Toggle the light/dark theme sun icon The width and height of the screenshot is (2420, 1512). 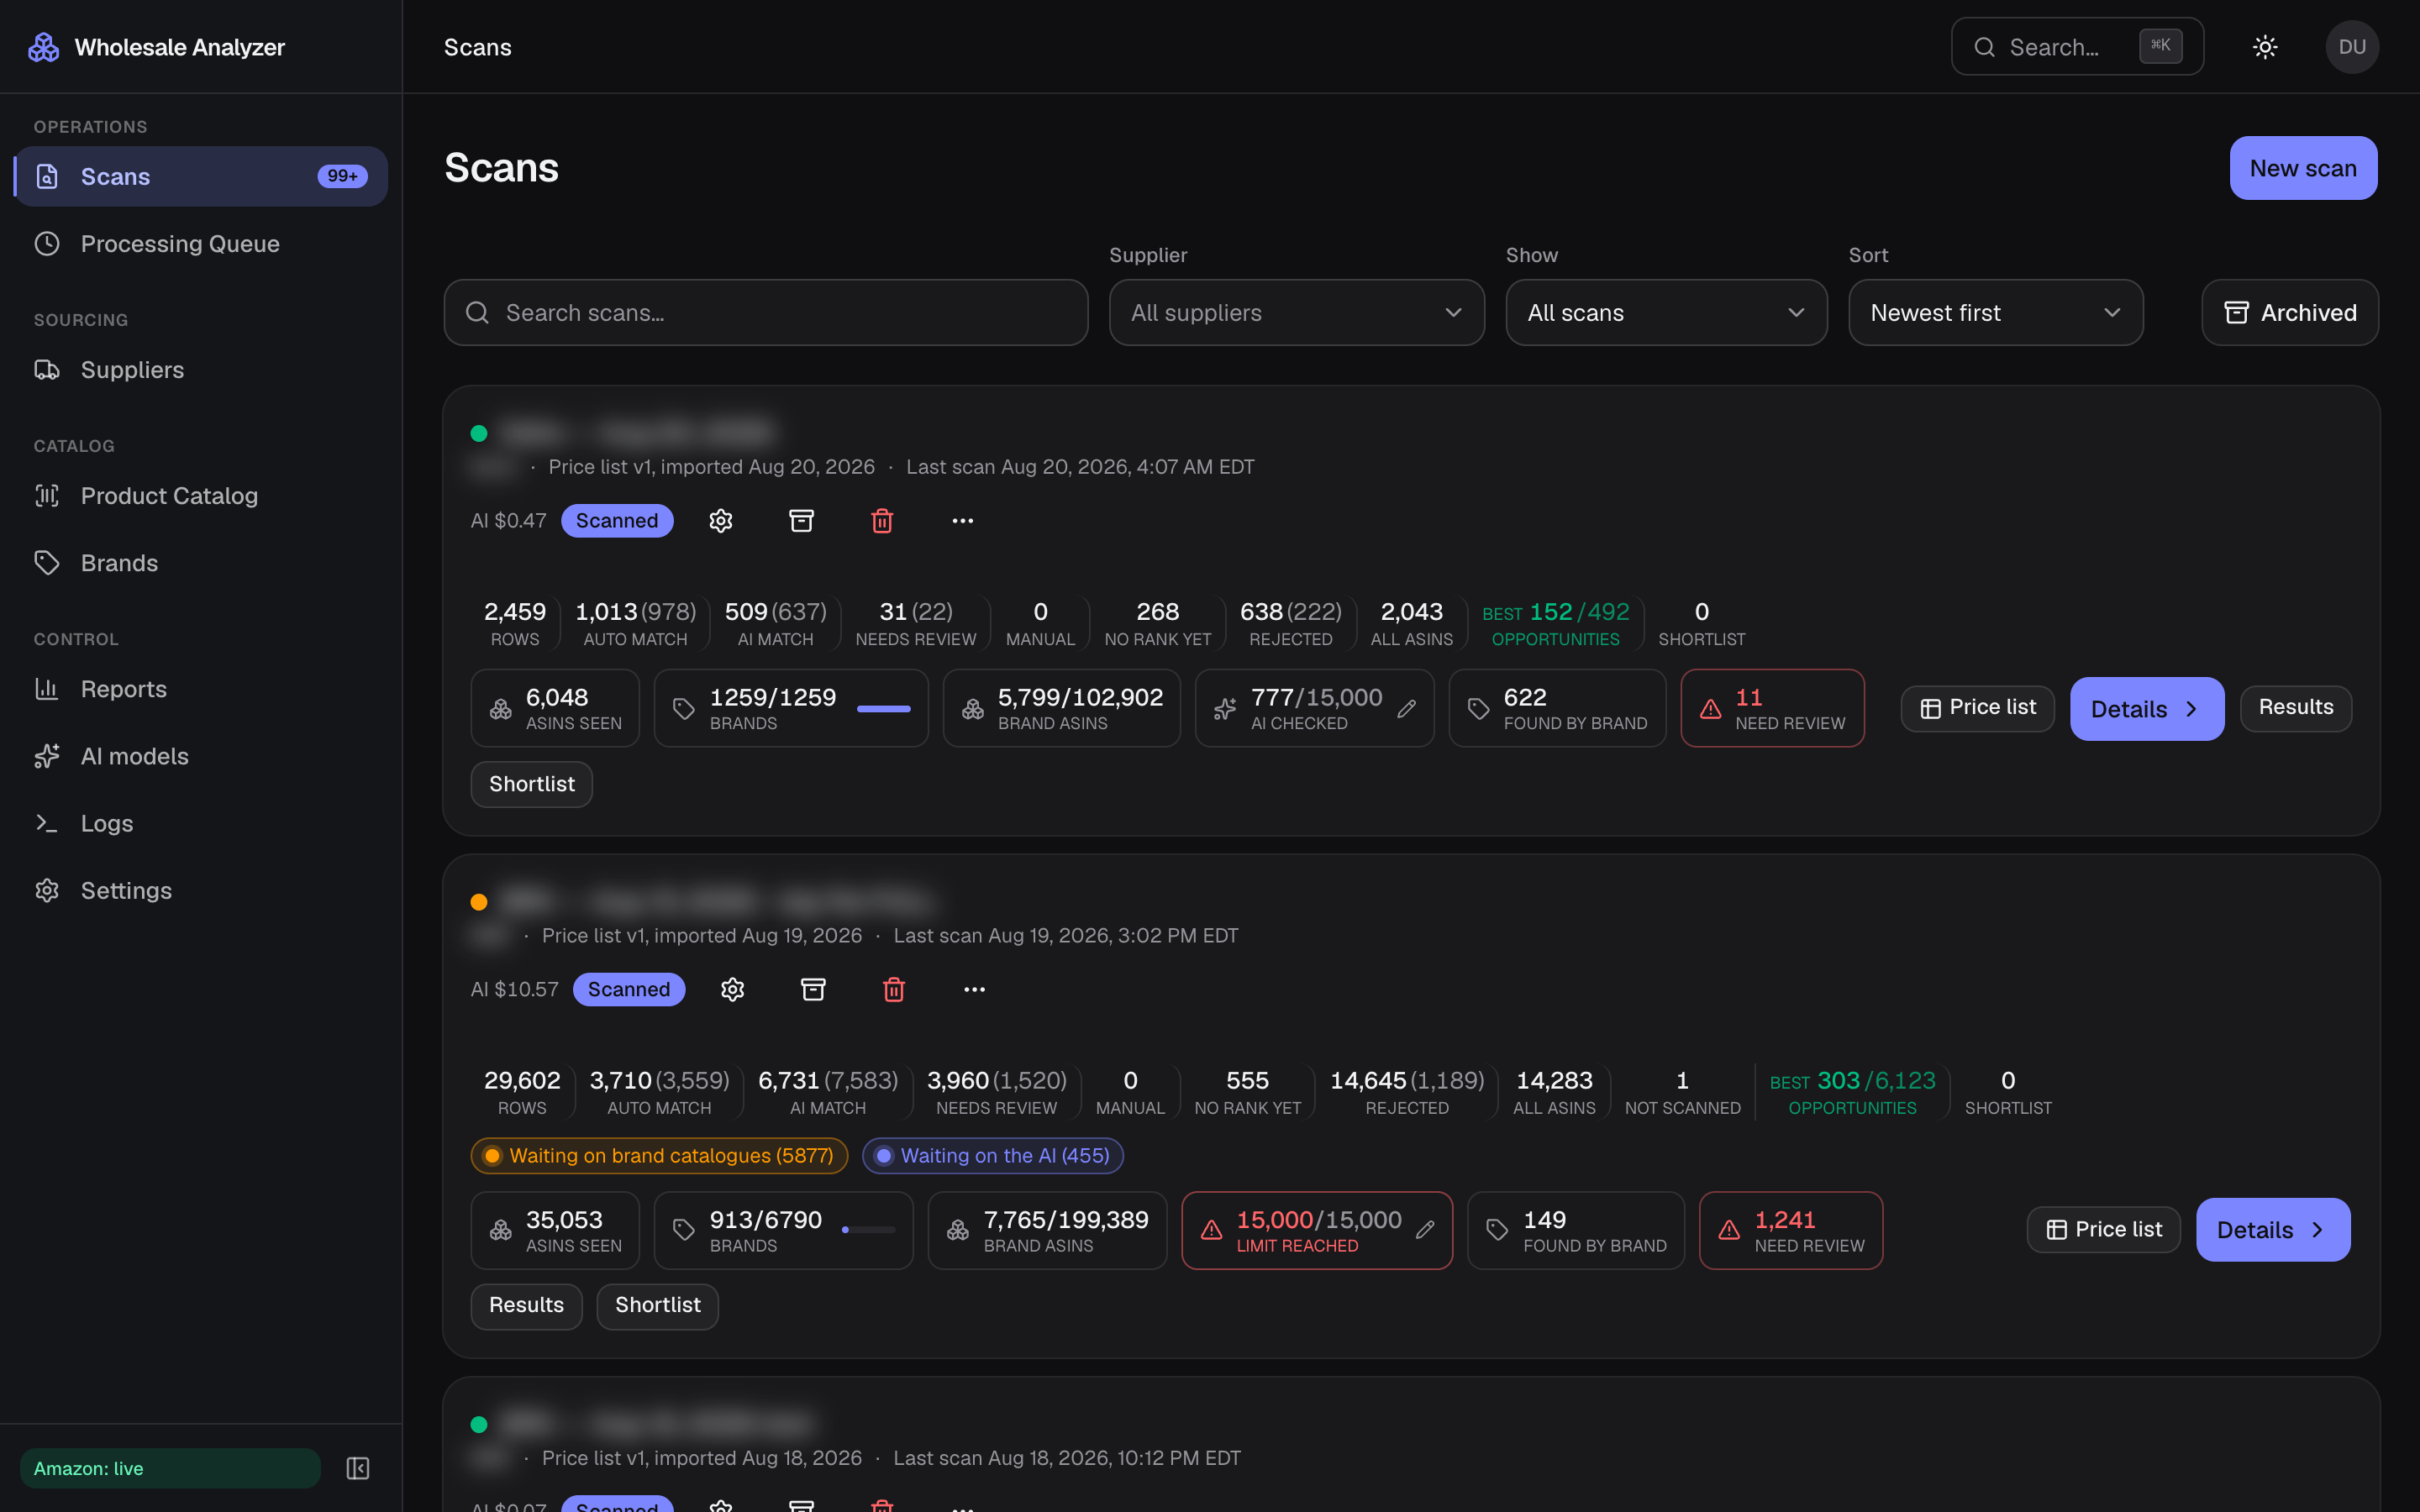coord(2265,47)
